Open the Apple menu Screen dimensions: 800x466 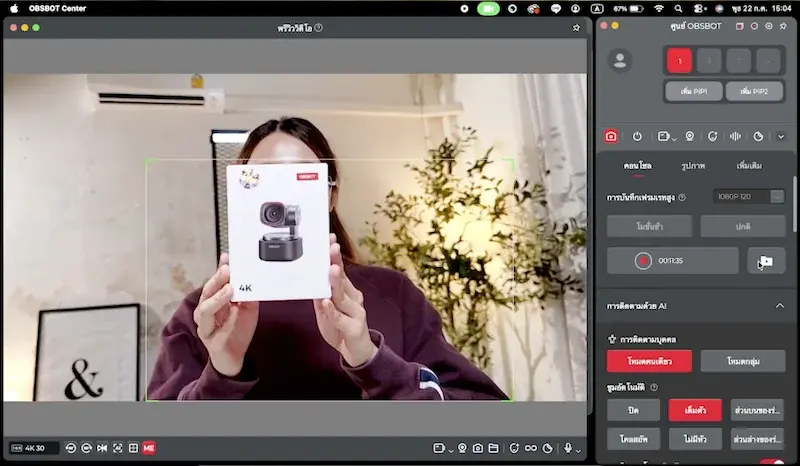[x=14, y=8]
